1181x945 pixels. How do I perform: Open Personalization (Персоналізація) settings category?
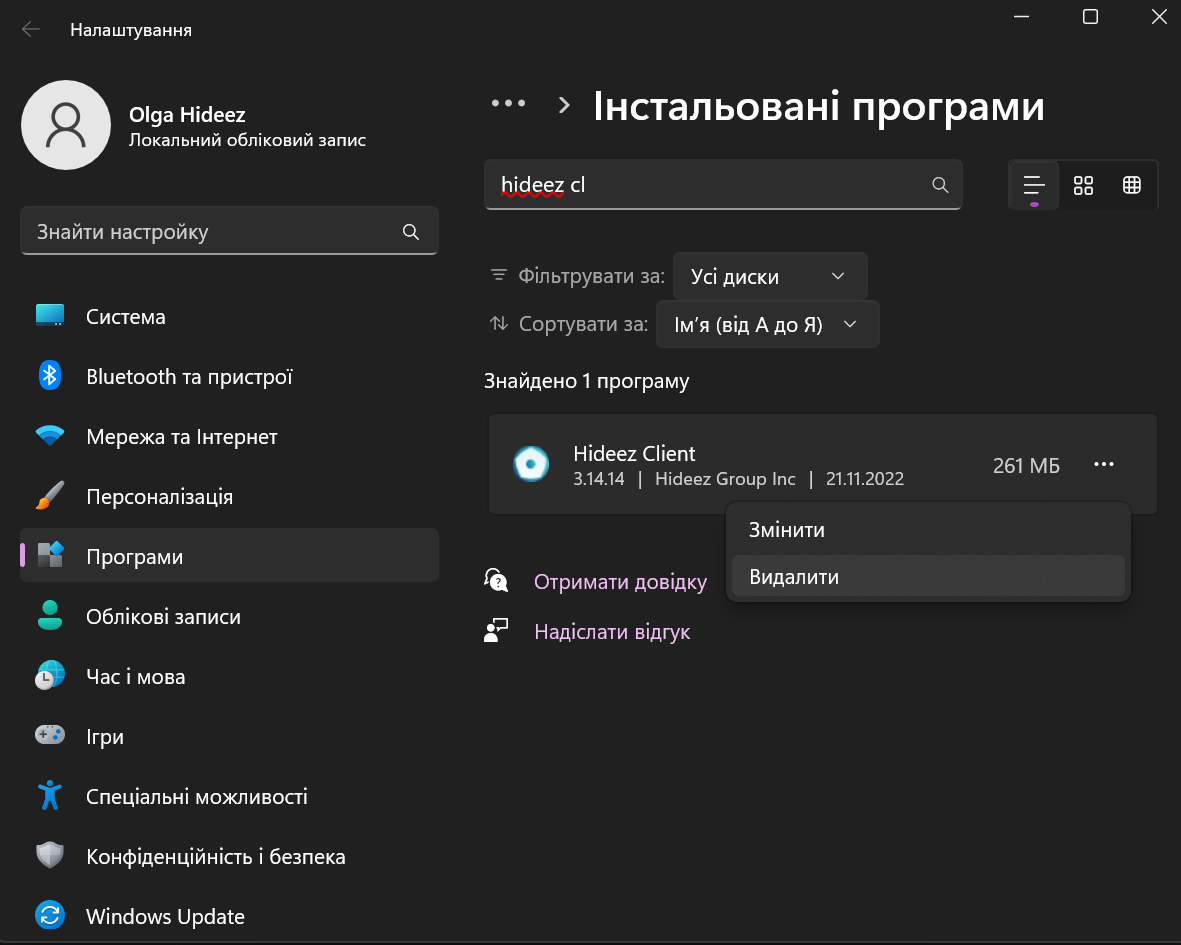point(229,496)
